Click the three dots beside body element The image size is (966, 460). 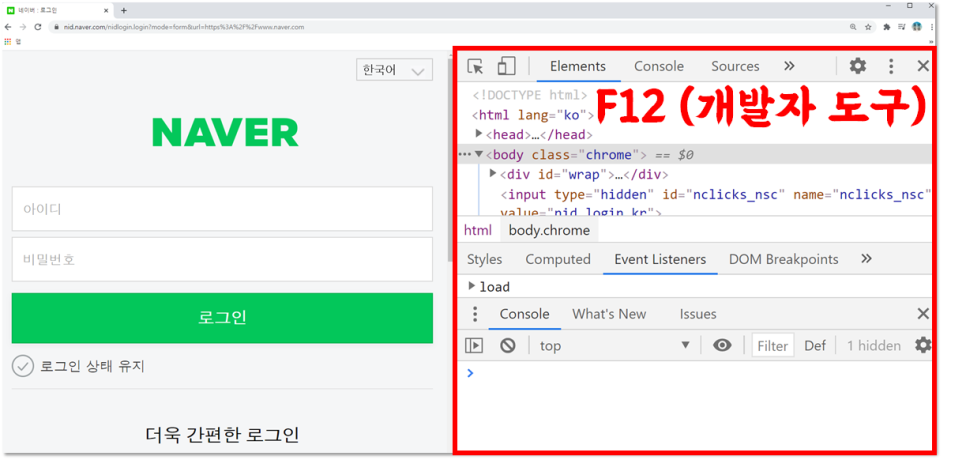pos(465,154)
